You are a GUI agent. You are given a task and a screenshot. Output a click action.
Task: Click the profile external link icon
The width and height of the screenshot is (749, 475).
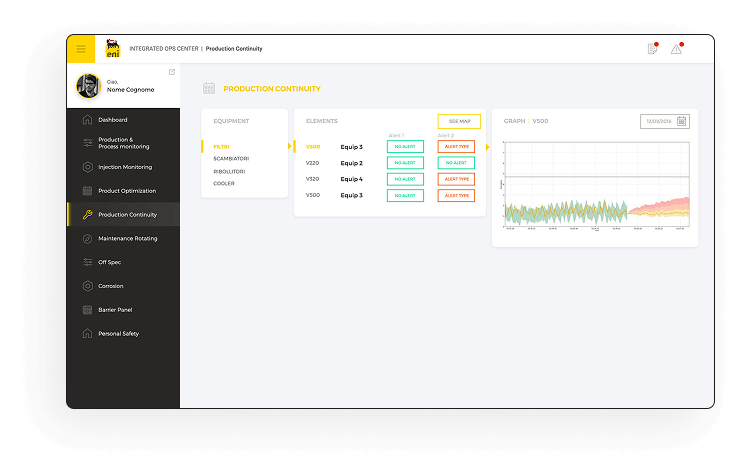click(x=172, y=72)
